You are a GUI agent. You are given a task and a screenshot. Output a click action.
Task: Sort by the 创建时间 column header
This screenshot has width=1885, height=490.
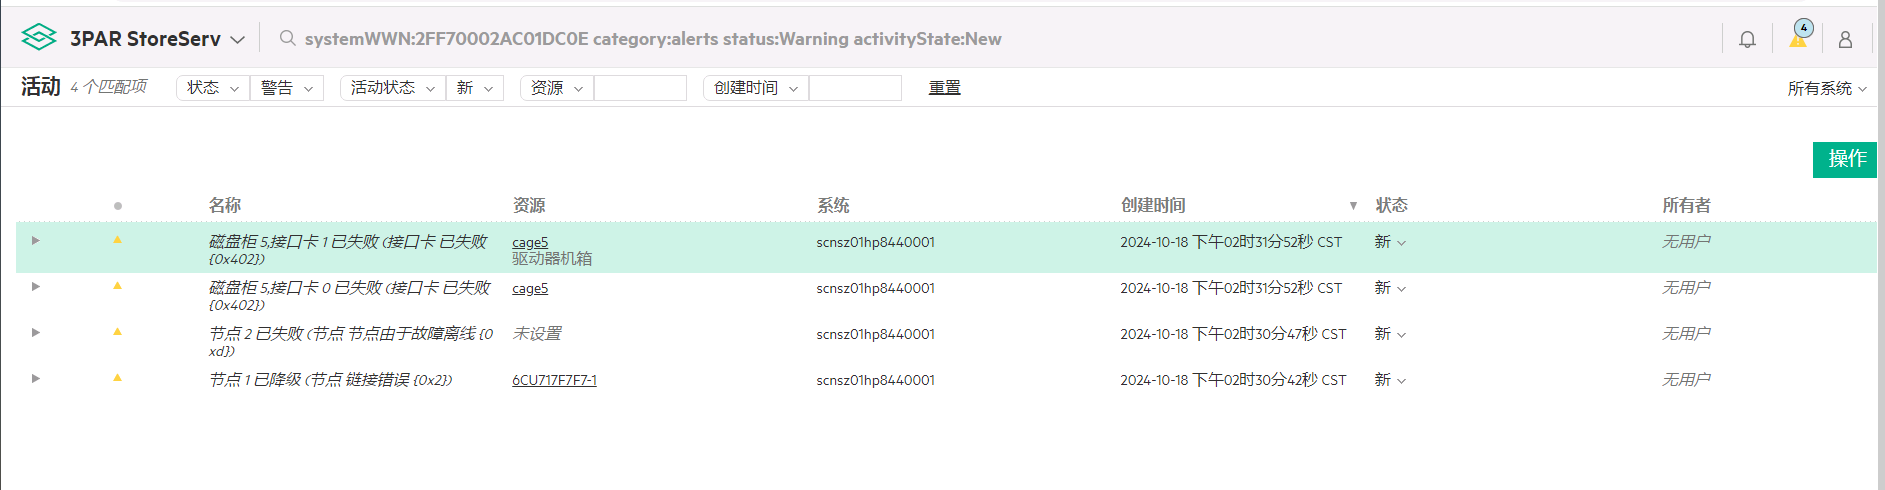click(x=1152, y=205)
